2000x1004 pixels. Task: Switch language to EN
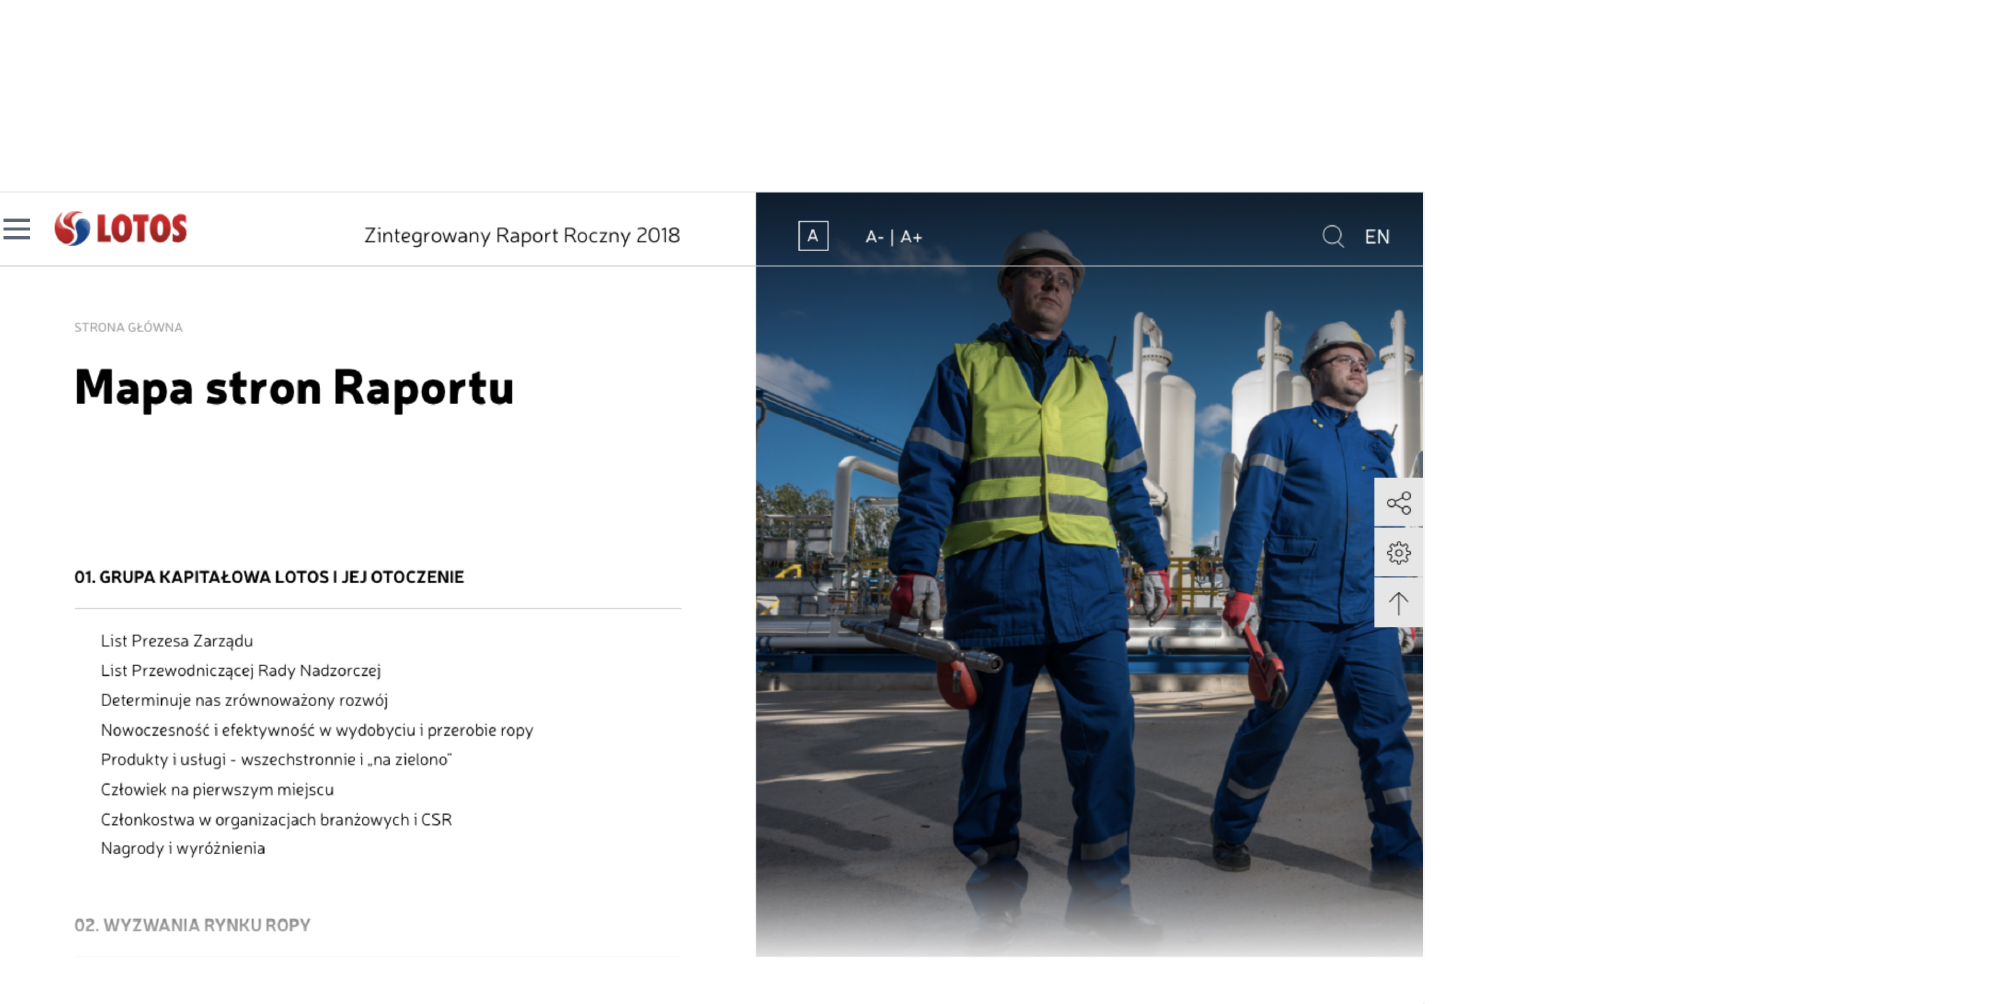(x=1377, y=237)
